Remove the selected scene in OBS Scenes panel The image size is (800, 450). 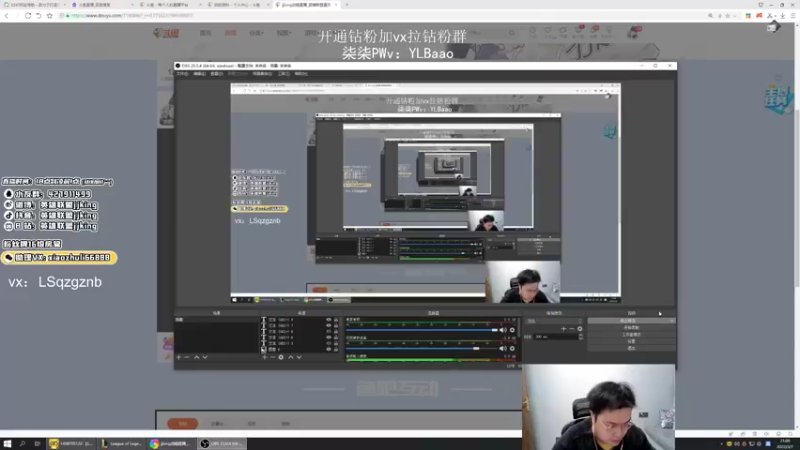(x=187, y=357)
